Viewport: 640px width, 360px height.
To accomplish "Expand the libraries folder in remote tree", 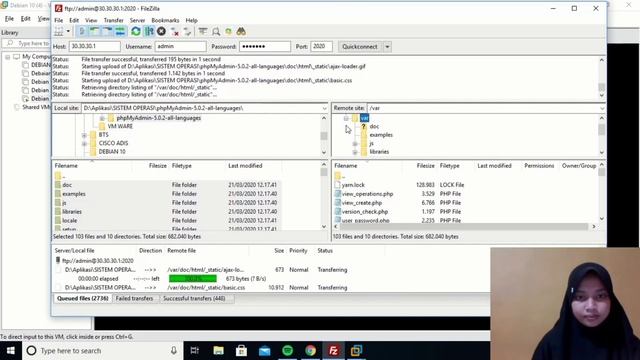I will (x=355, y=152).
